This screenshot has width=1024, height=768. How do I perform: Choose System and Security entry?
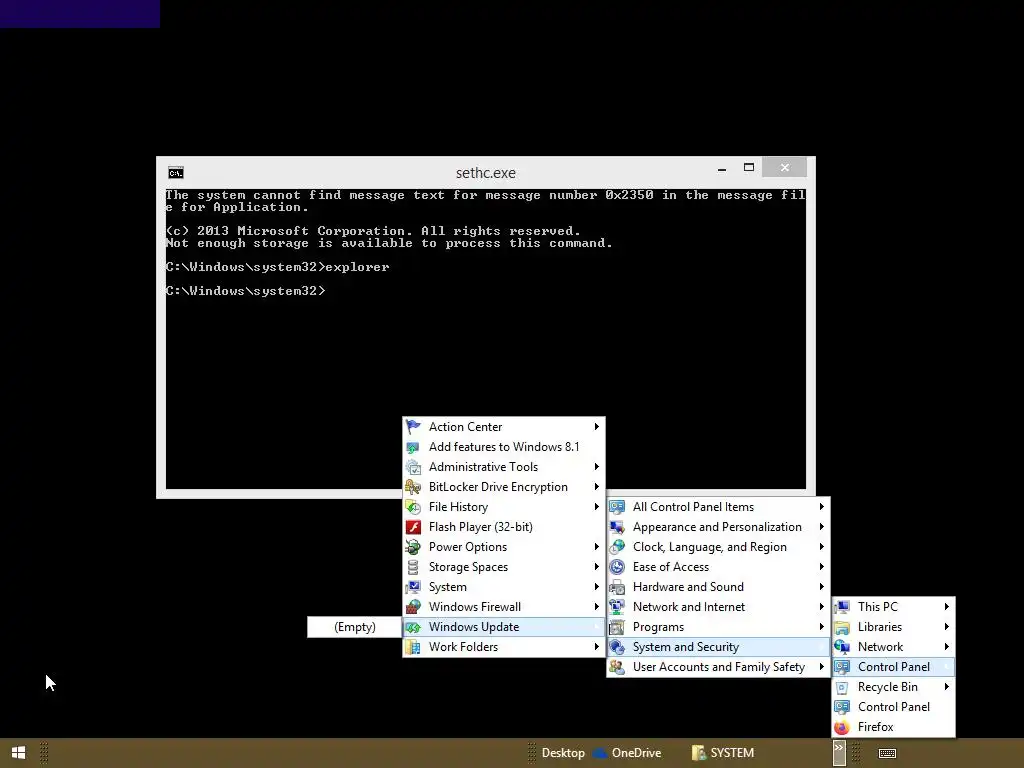point(718,647)
